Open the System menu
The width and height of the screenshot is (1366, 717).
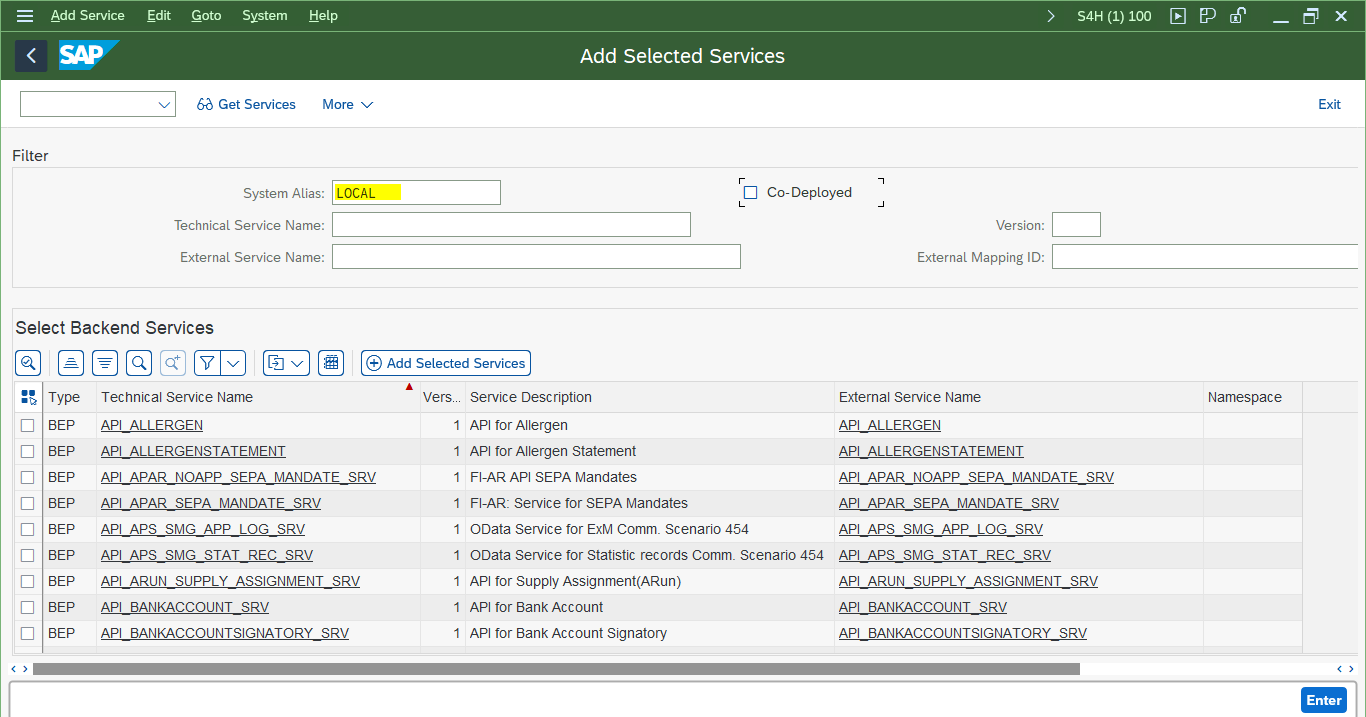click(264, 16)
